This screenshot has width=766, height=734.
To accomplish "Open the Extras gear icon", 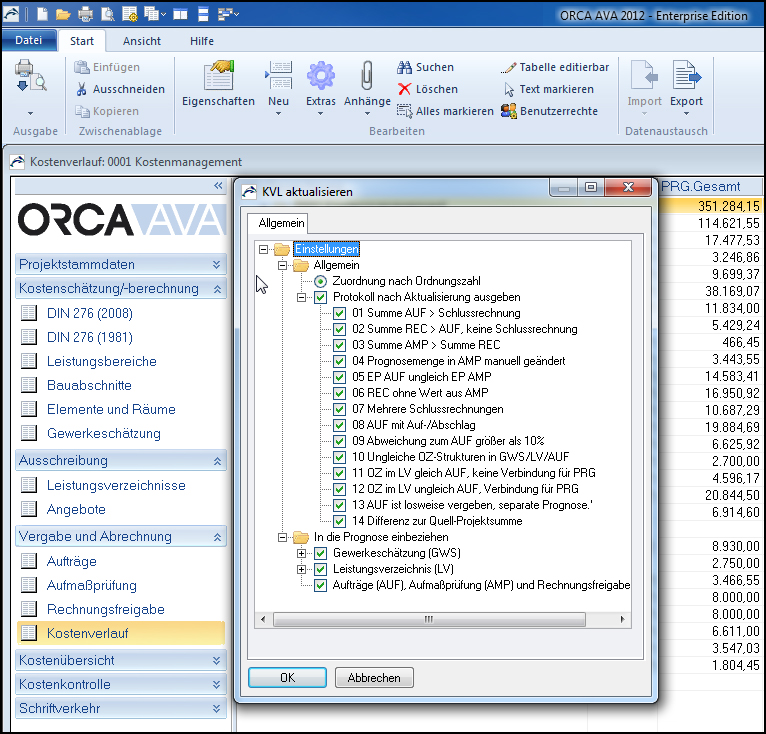I will (x=321, y=77).
